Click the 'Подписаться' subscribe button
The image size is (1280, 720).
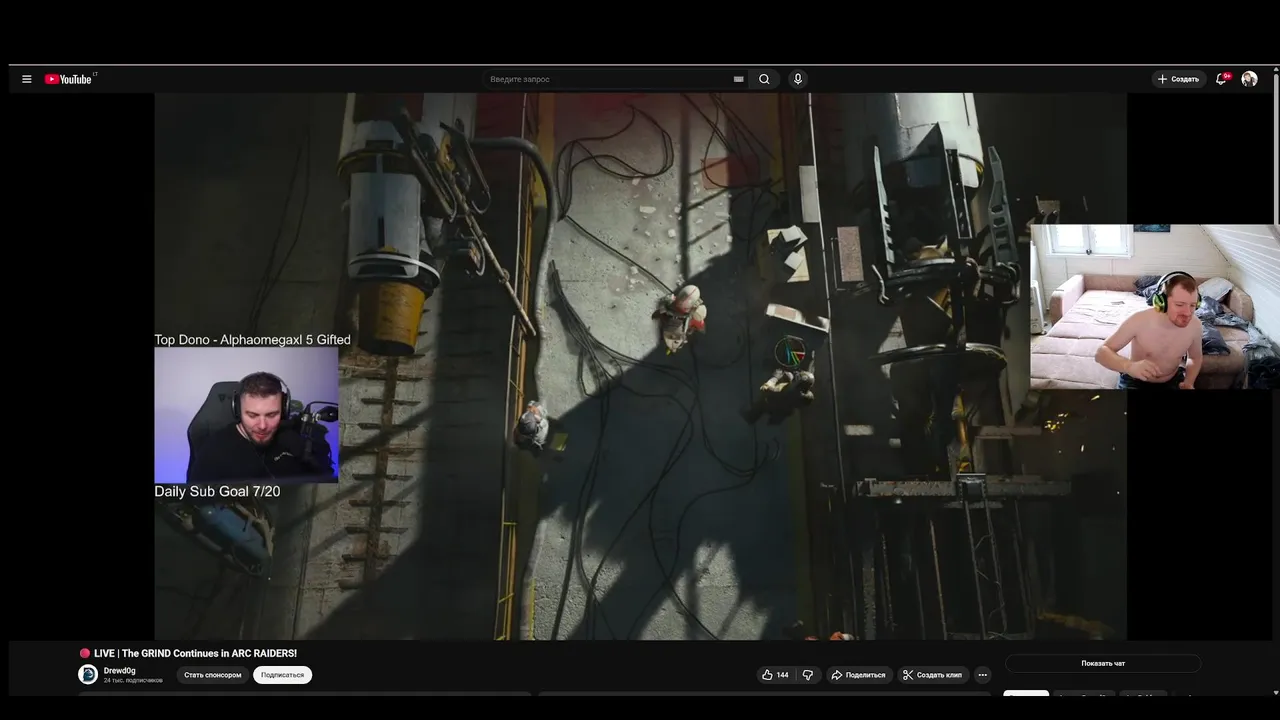(282, 675)
